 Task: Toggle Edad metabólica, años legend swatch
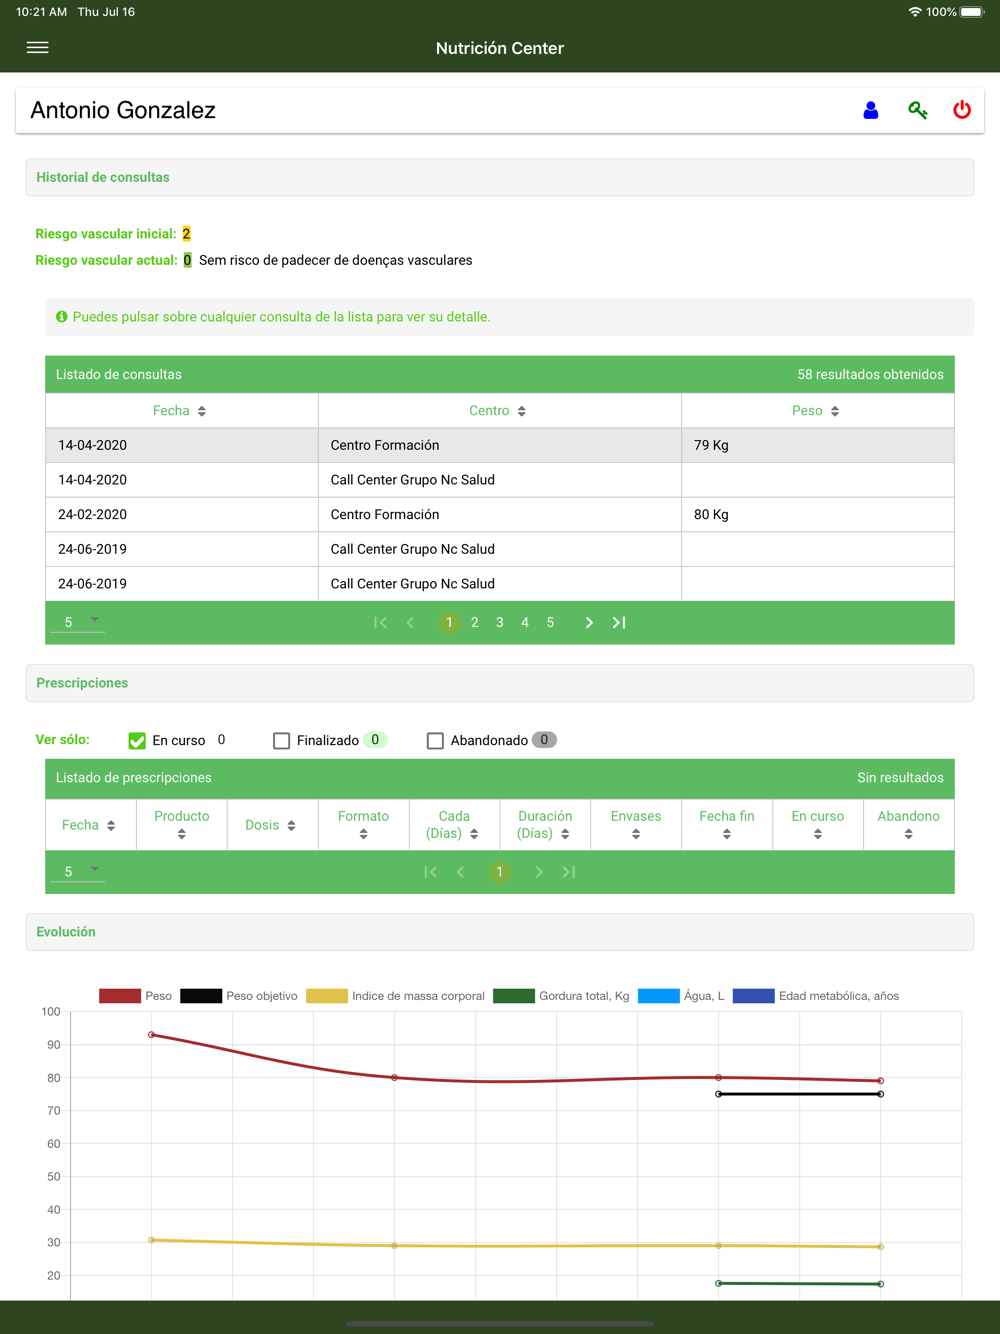coord(753,996)
